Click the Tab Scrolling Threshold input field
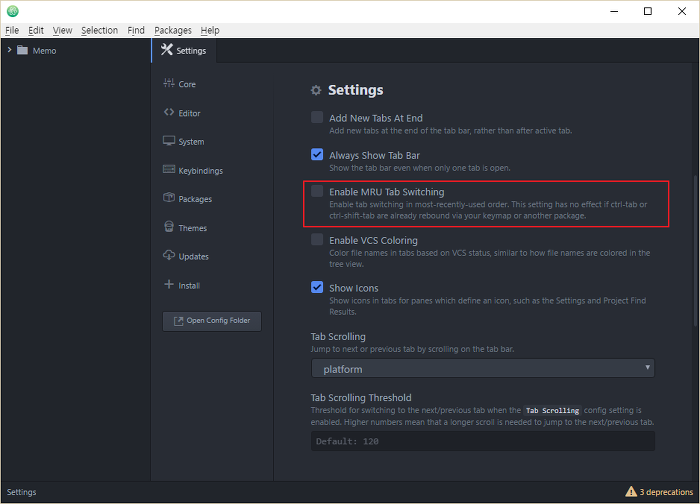 tap(483, 441)
